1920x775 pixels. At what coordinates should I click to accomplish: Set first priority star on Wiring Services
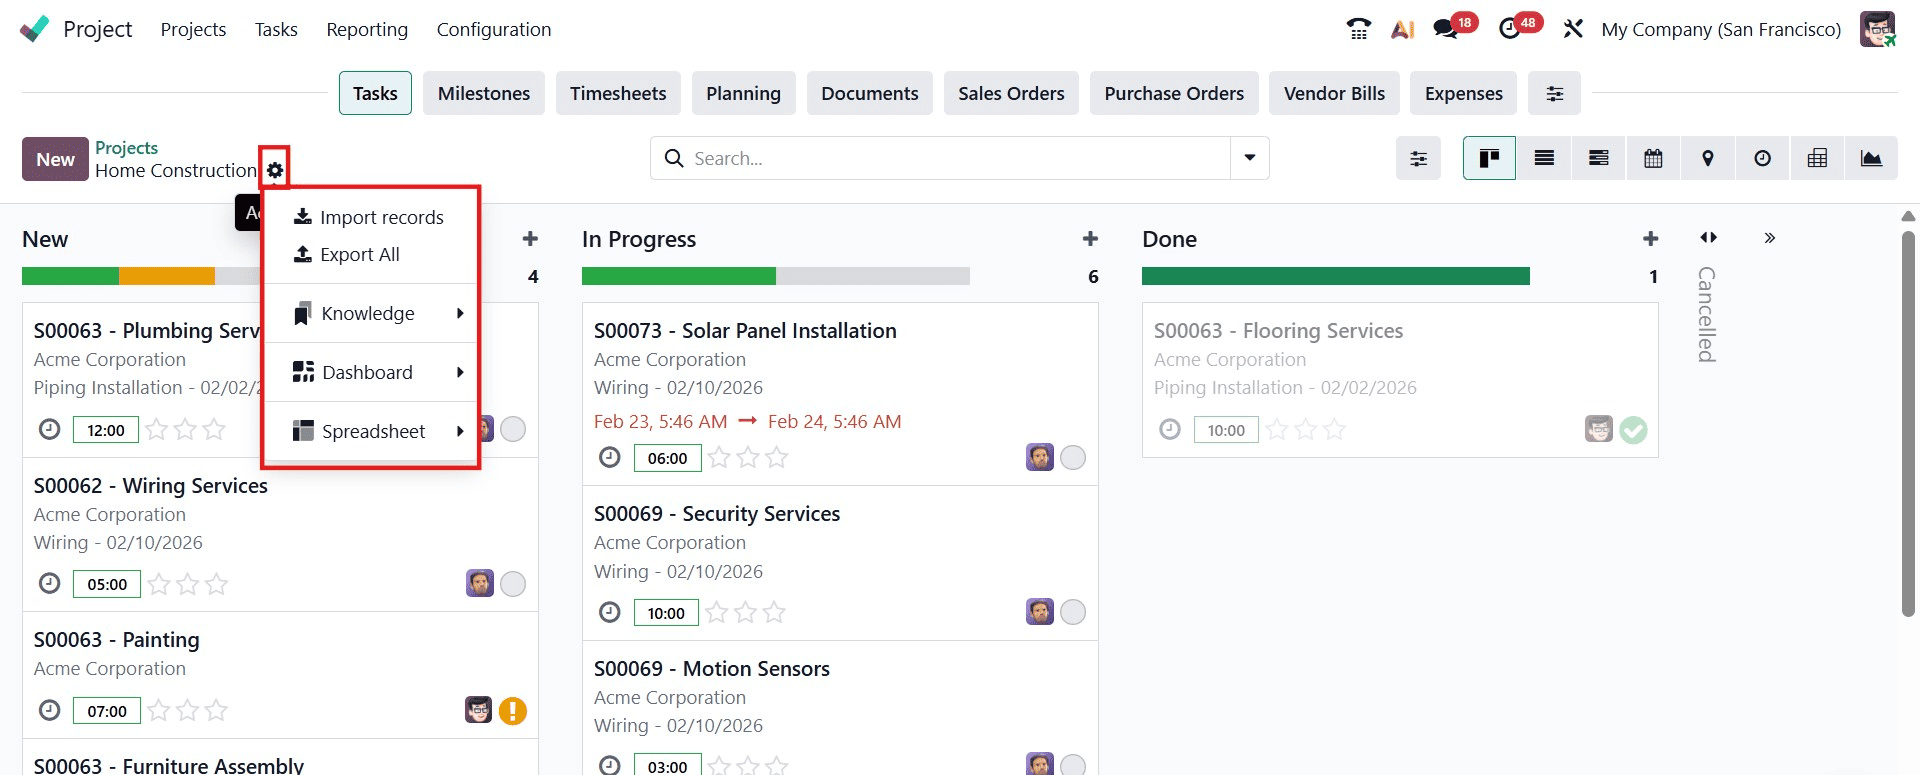click(x=159, y=584)
